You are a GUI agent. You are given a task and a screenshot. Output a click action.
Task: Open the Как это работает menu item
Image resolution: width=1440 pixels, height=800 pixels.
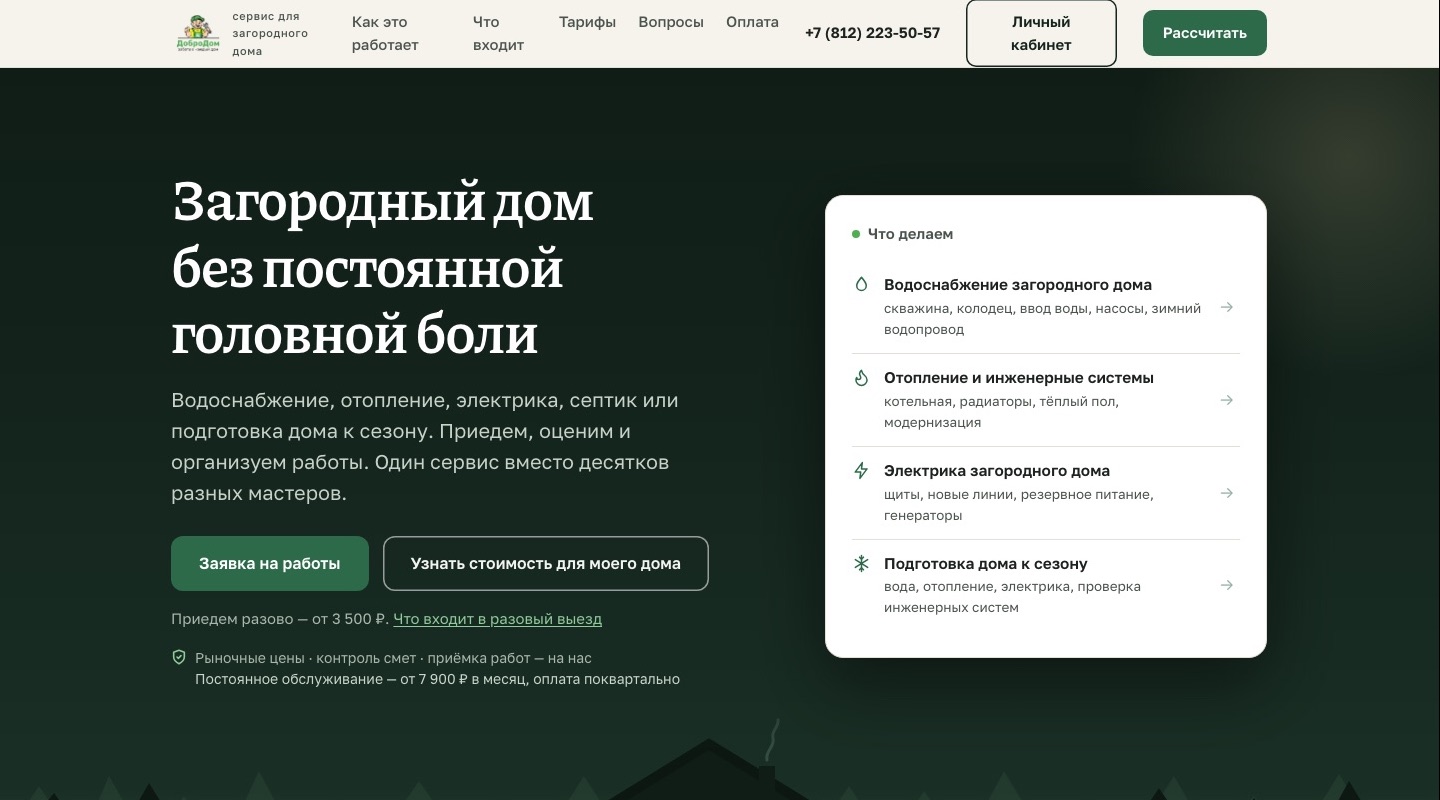385,33
